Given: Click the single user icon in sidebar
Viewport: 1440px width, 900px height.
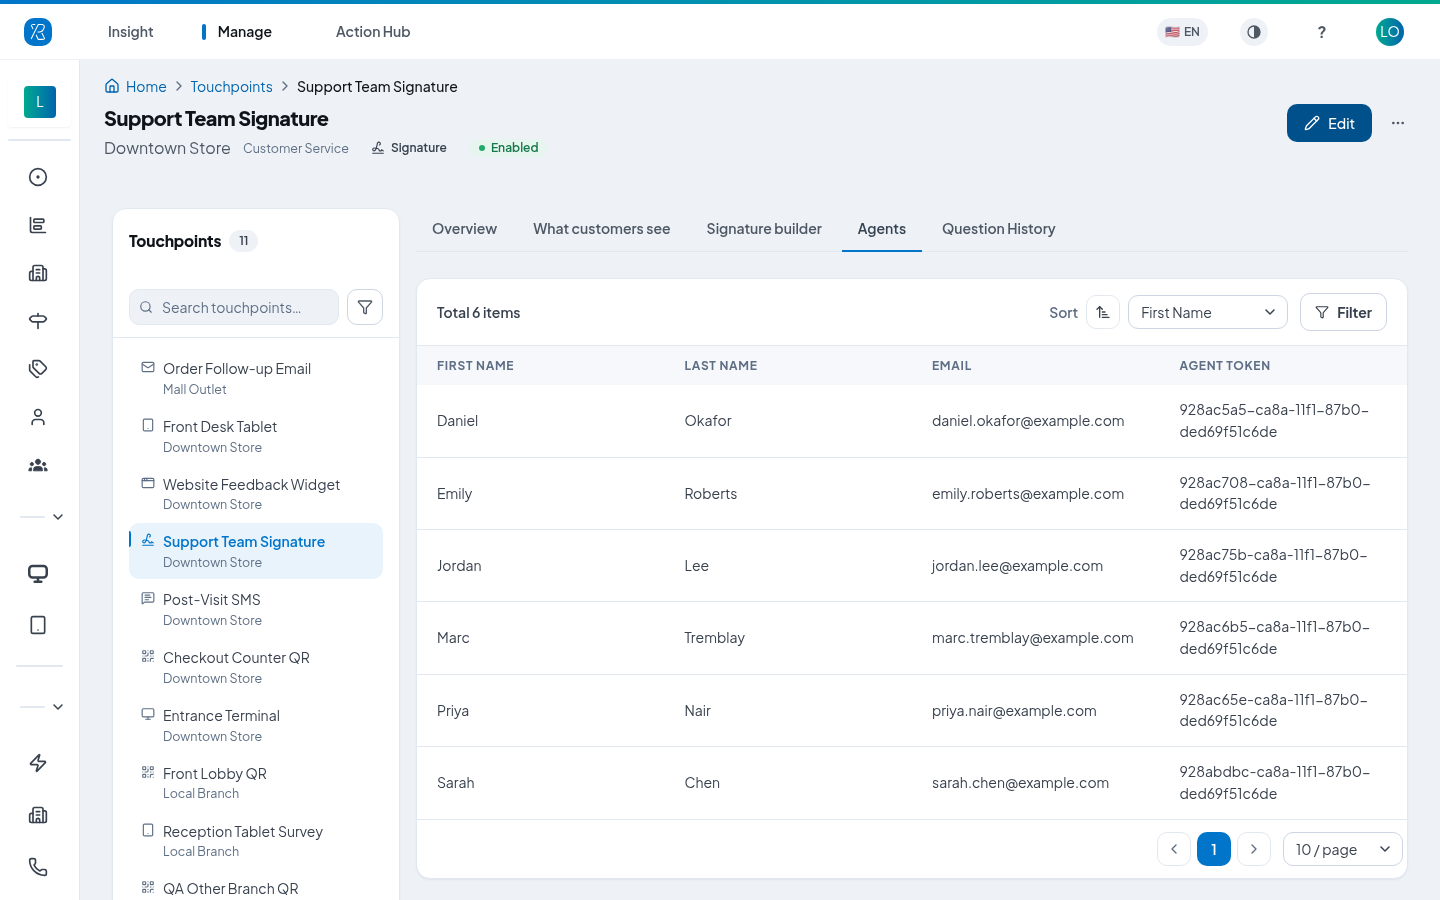Looking at the screenshot, I should pos(38,417).
